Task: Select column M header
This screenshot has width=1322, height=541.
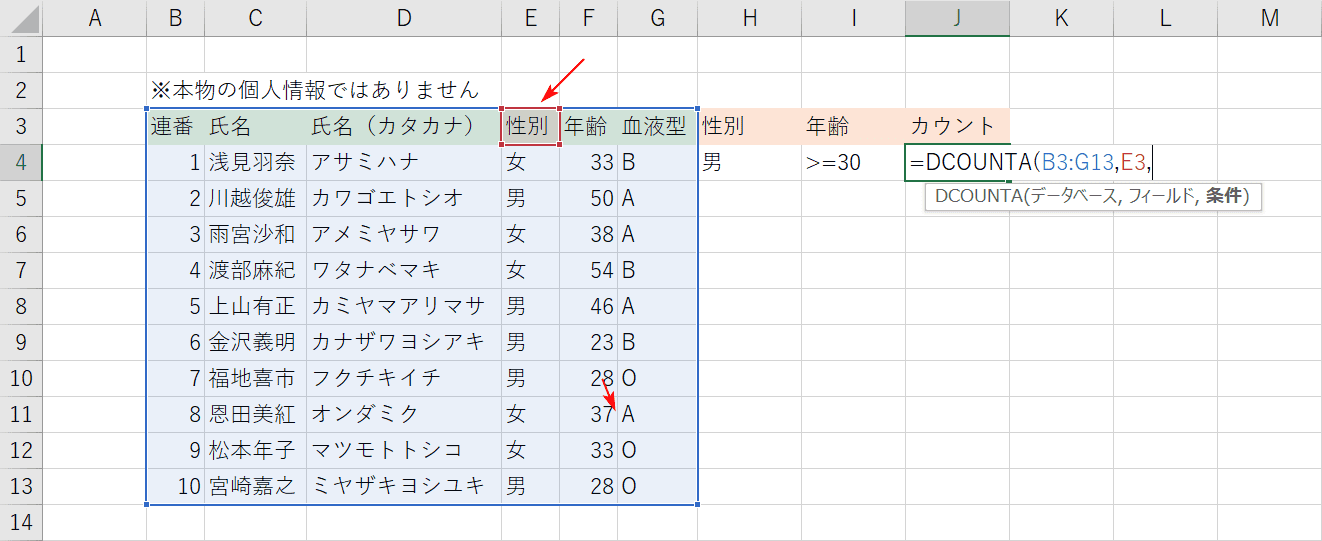Action: (1270, 18)
